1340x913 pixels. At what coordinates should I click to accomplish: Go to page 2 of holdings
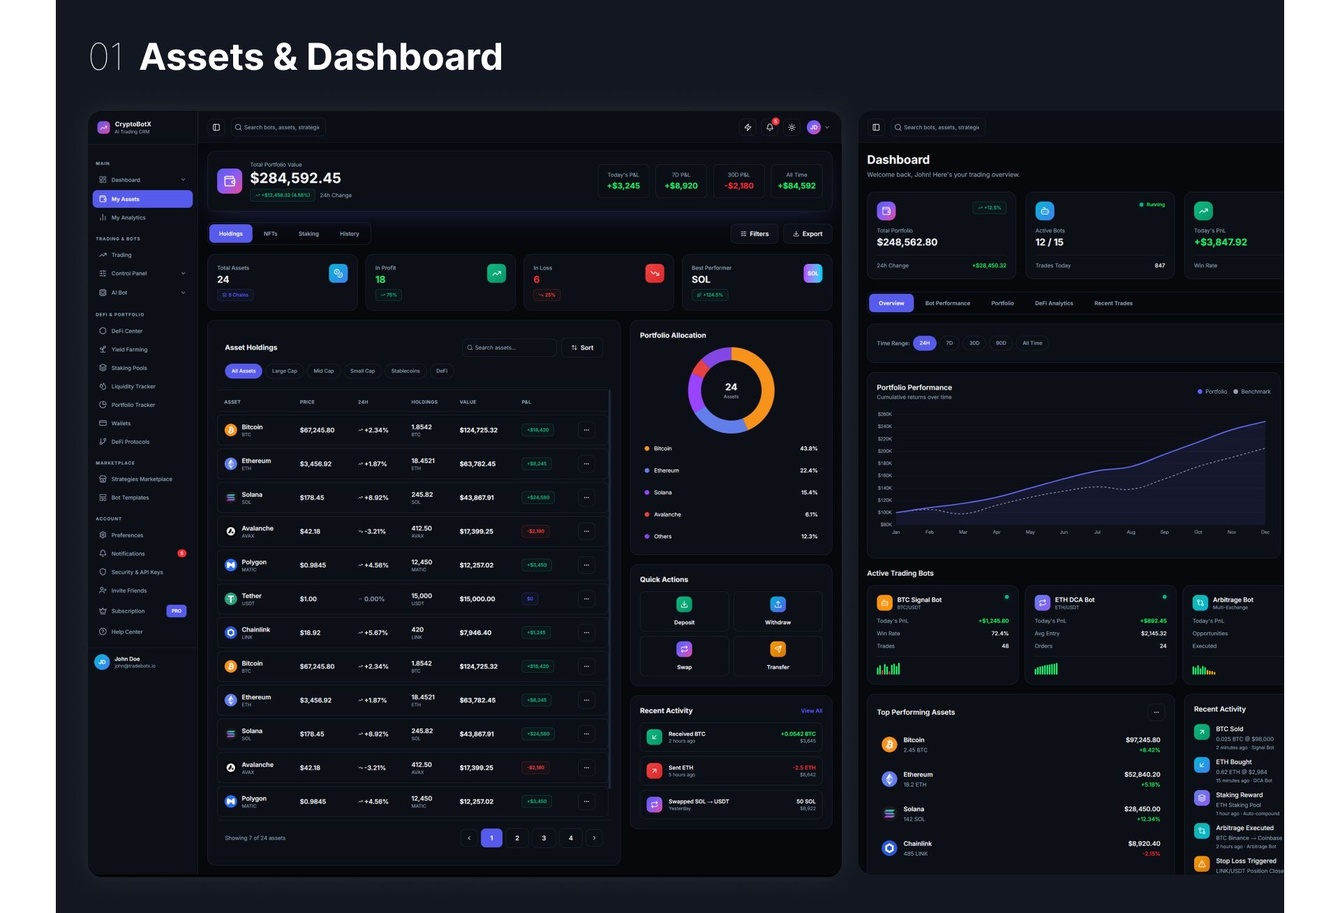tap(517, 838)
